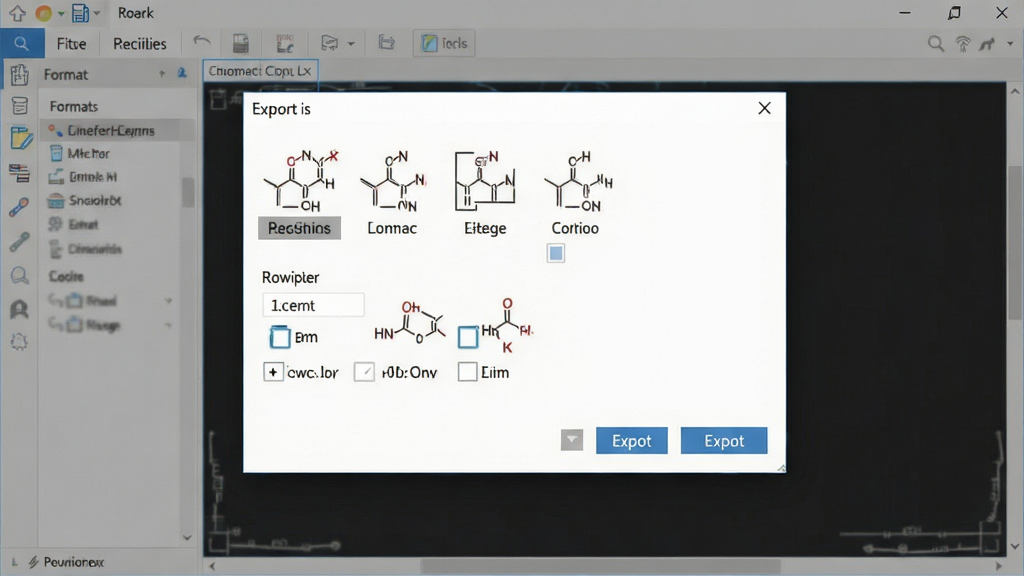1024x576 pixels.
Task: Open the Fitte menu
Action: (x=71, y=44)
